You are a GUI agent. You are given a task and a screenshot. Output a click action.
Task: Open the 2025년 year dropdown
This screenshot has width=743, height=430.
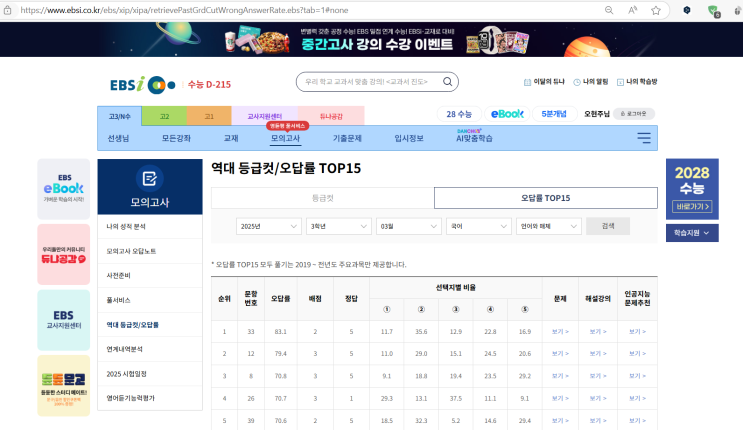(268, 226)
